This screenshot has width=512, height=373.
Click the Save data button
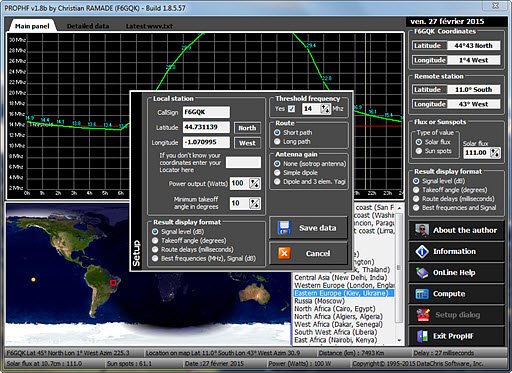[x=308, y=228]
